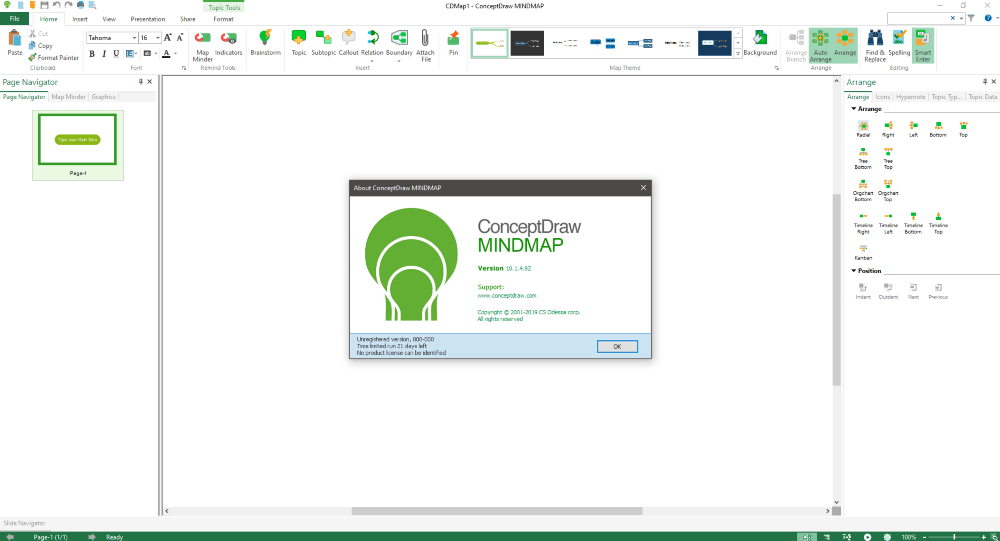Open the www.conceptdraw.com support link
1000x541 pixels.
506,295
